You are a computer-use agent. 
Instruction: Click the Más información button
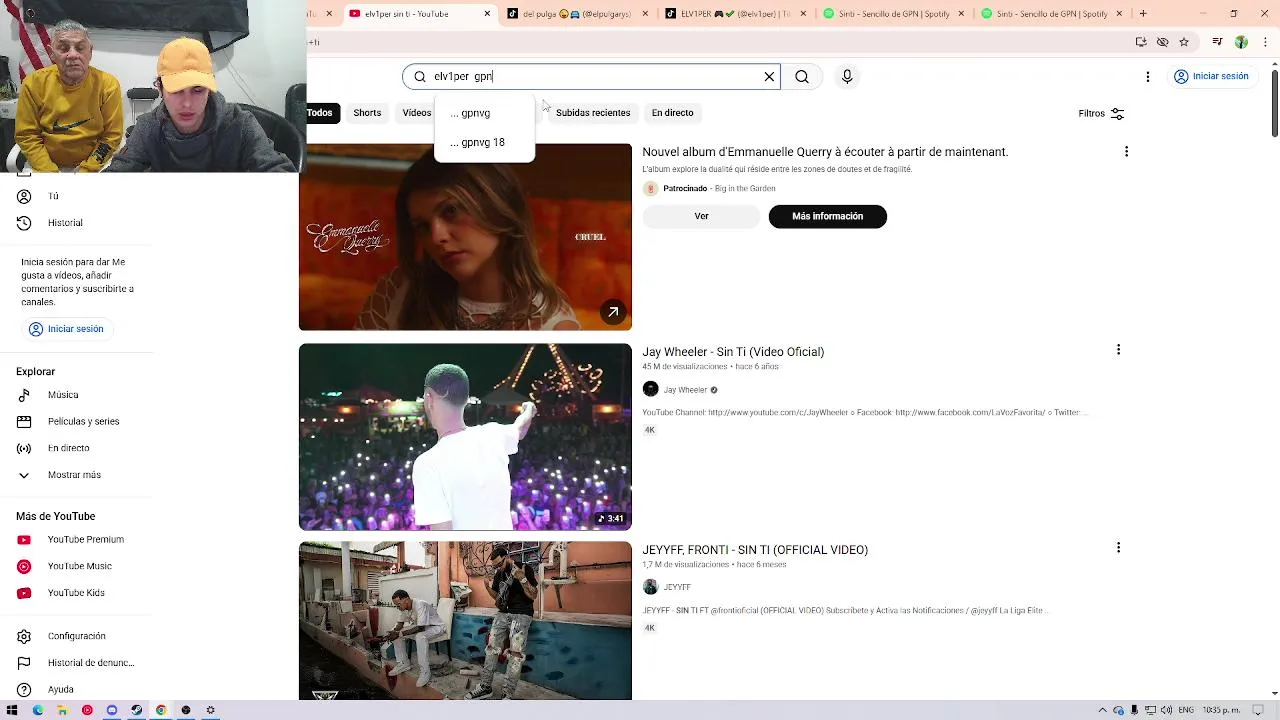pyautogui.click(x=827, y=216)
